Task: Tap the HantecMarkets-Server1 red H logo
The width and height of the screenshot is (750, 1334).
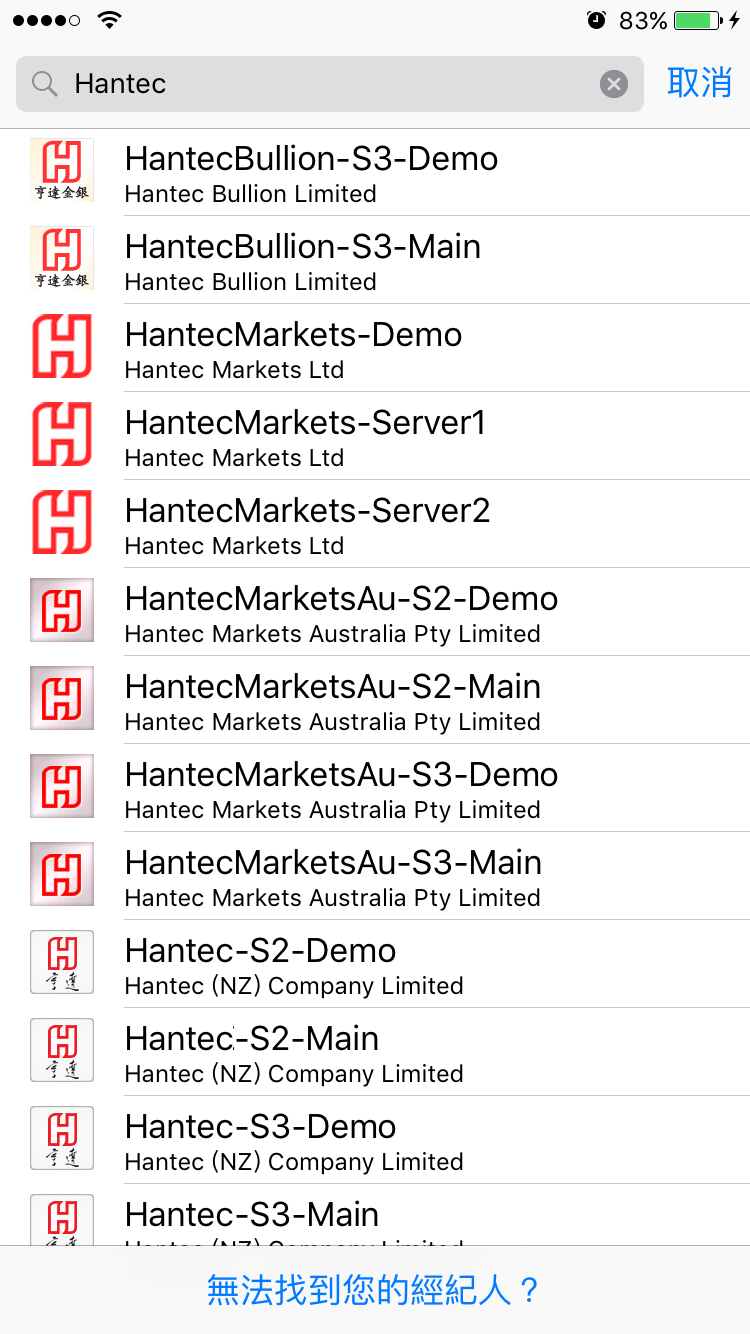Action: pos(62,435)
